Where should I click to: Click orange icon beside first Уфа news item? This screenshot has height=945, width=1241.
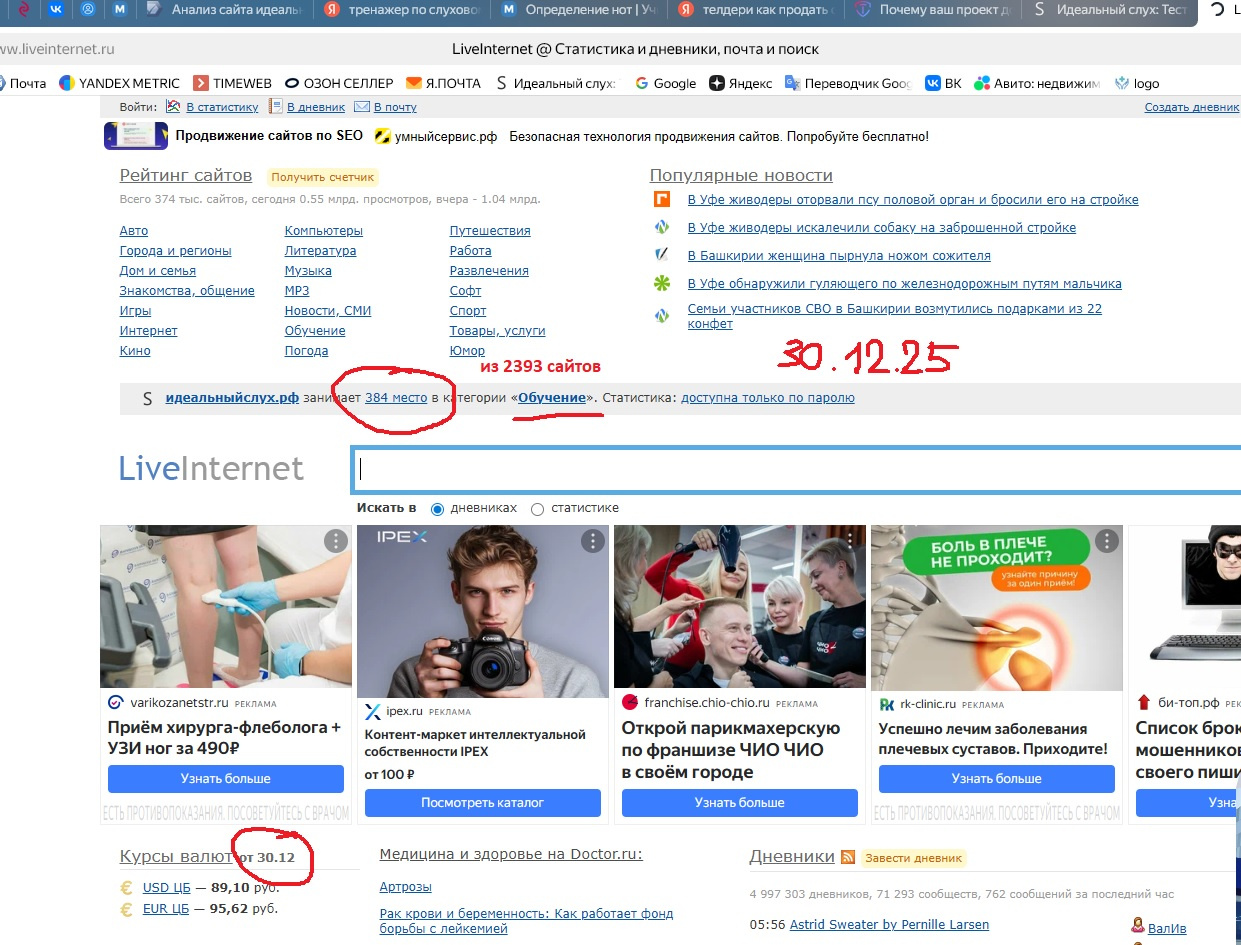point(661,199)
